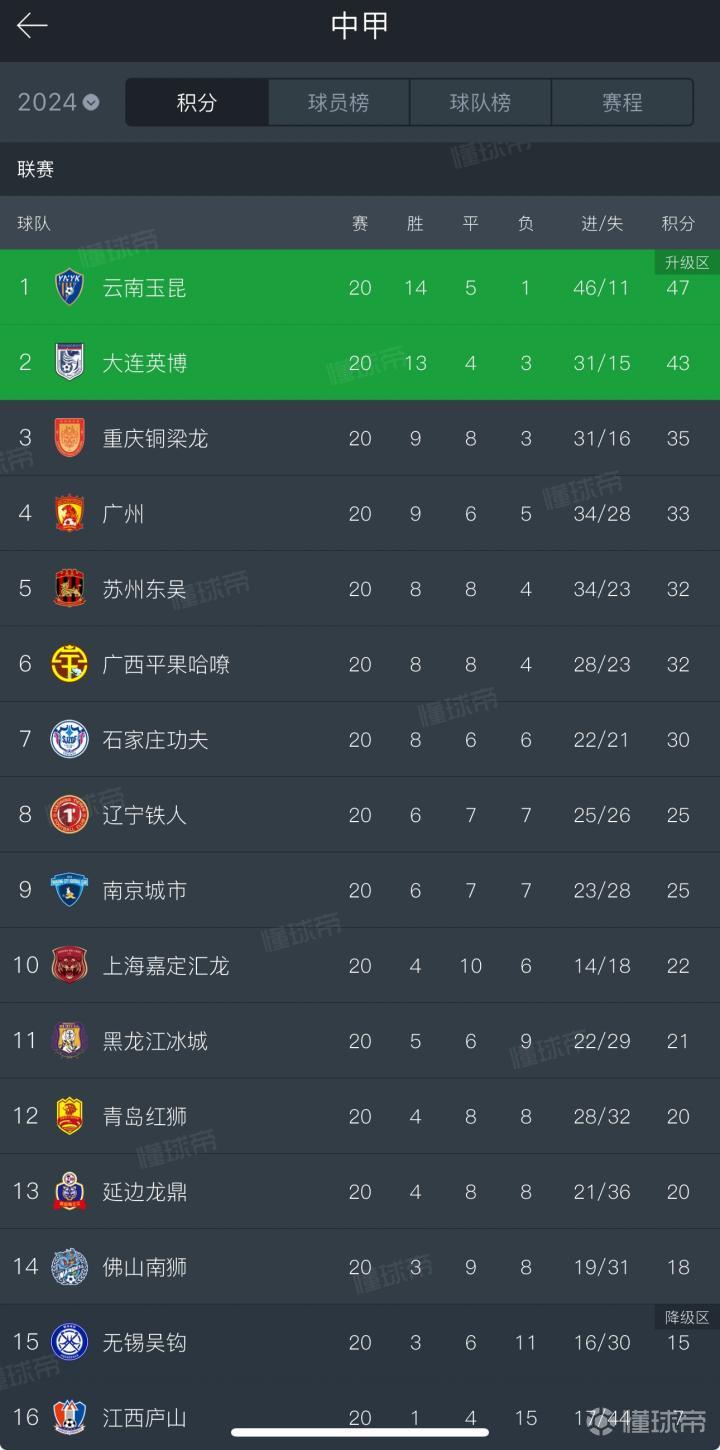720x1450 pixels.
Task: Tap the 广西平果哈嘹 team badge
Action: pyautogui.click(x=69, y=664)
